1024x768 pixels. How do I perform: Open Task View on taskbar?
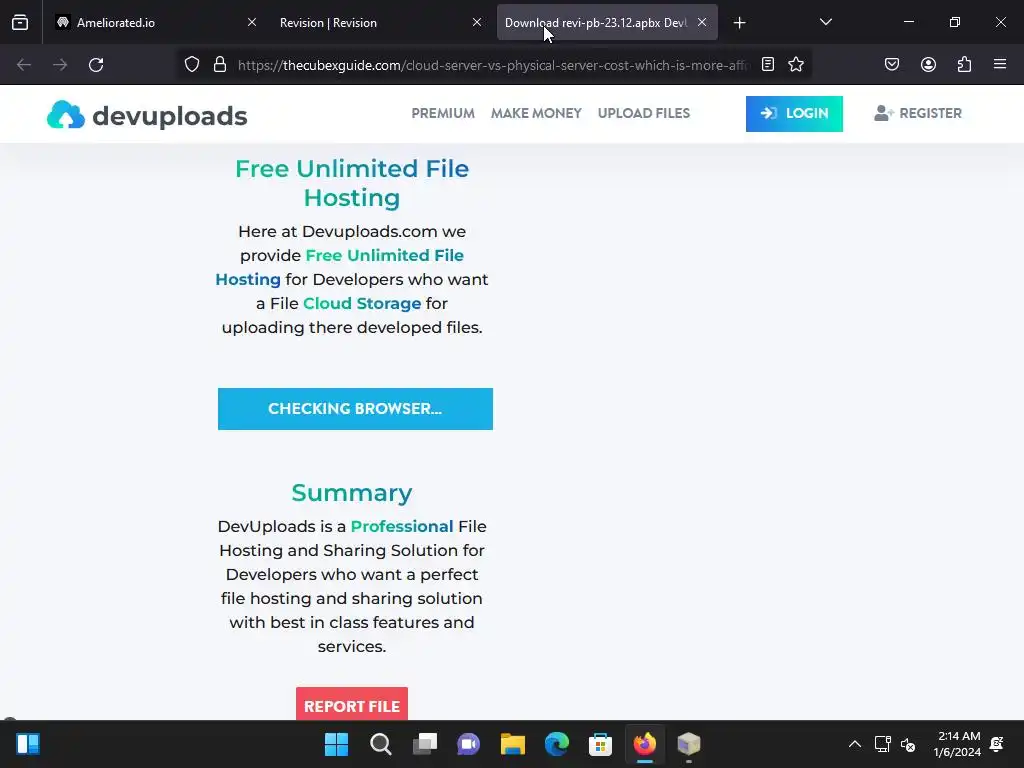click(x=424, y=744)
